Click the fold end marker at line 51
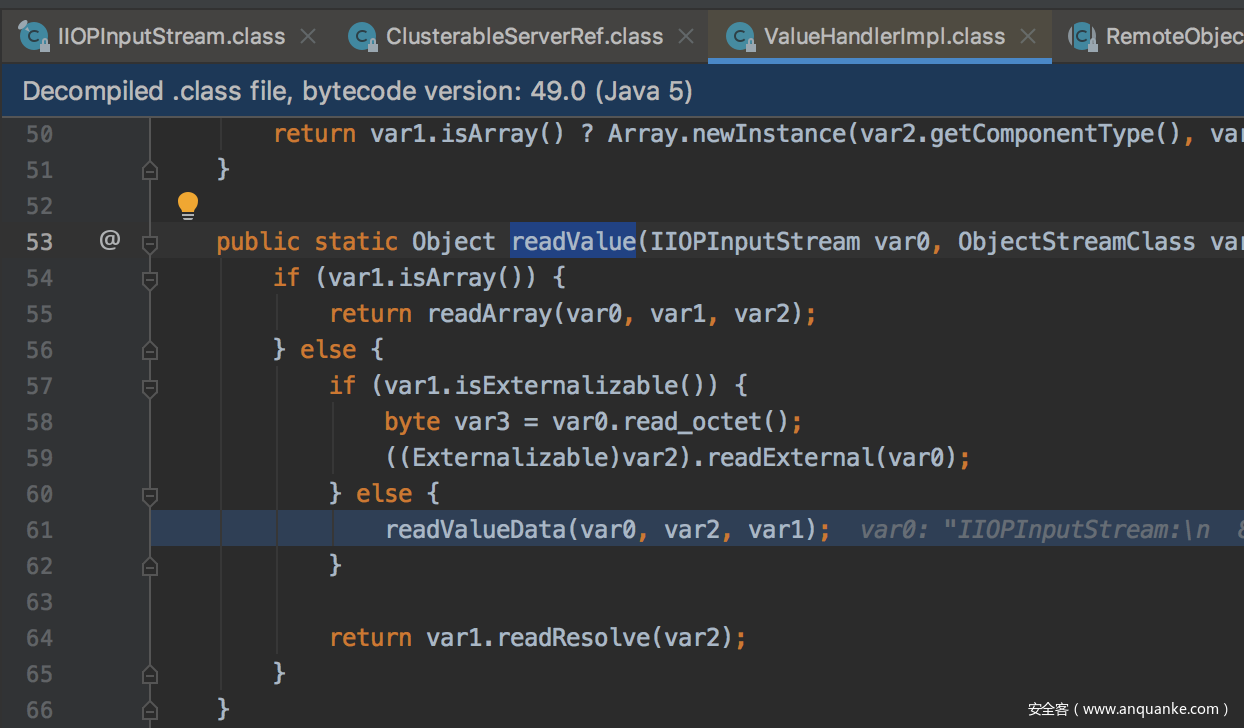 (150, 170)
